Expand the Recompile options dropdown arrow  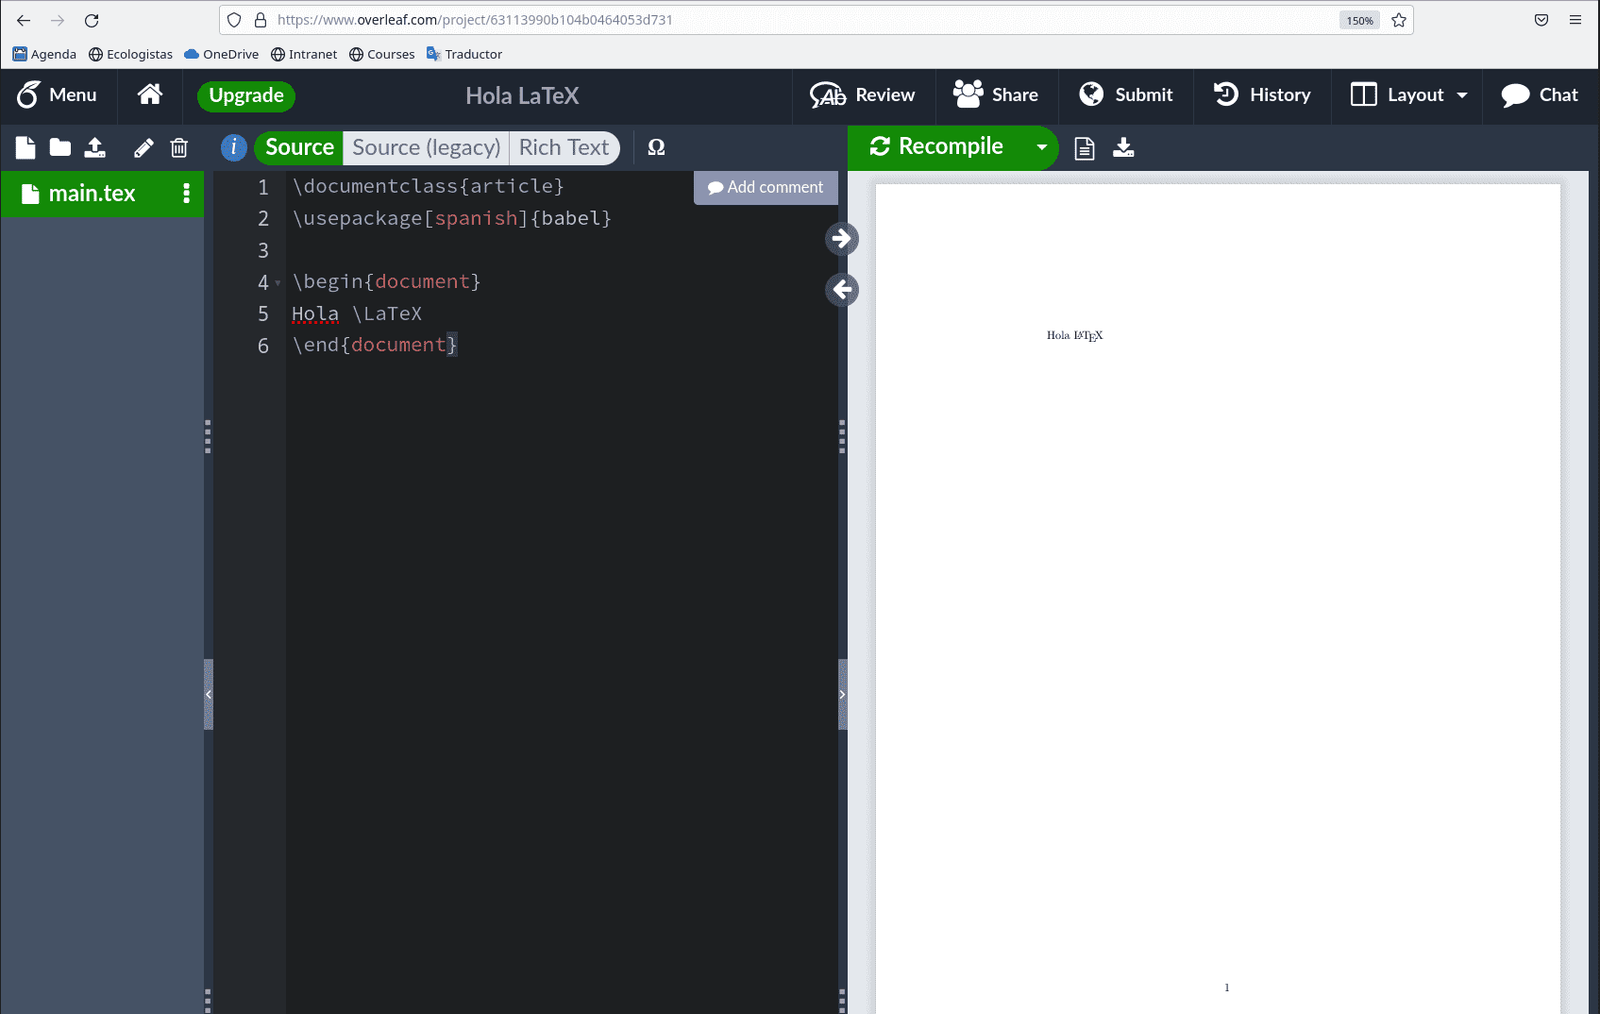(x=1041, y=147)
